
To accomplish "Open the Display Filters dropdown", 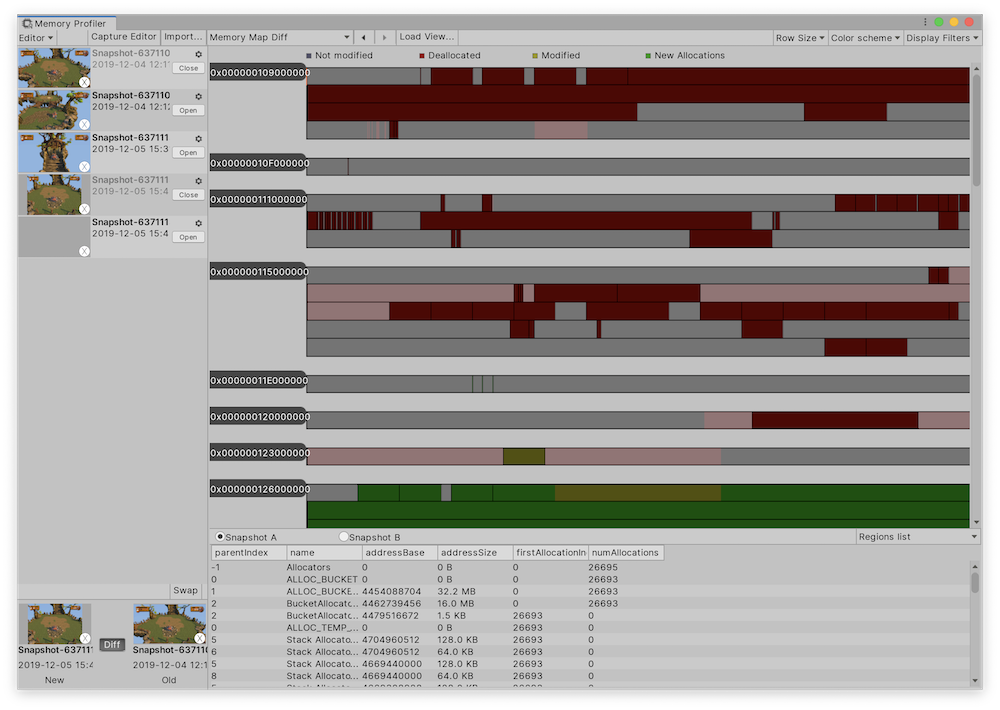I will click(944, 37).
